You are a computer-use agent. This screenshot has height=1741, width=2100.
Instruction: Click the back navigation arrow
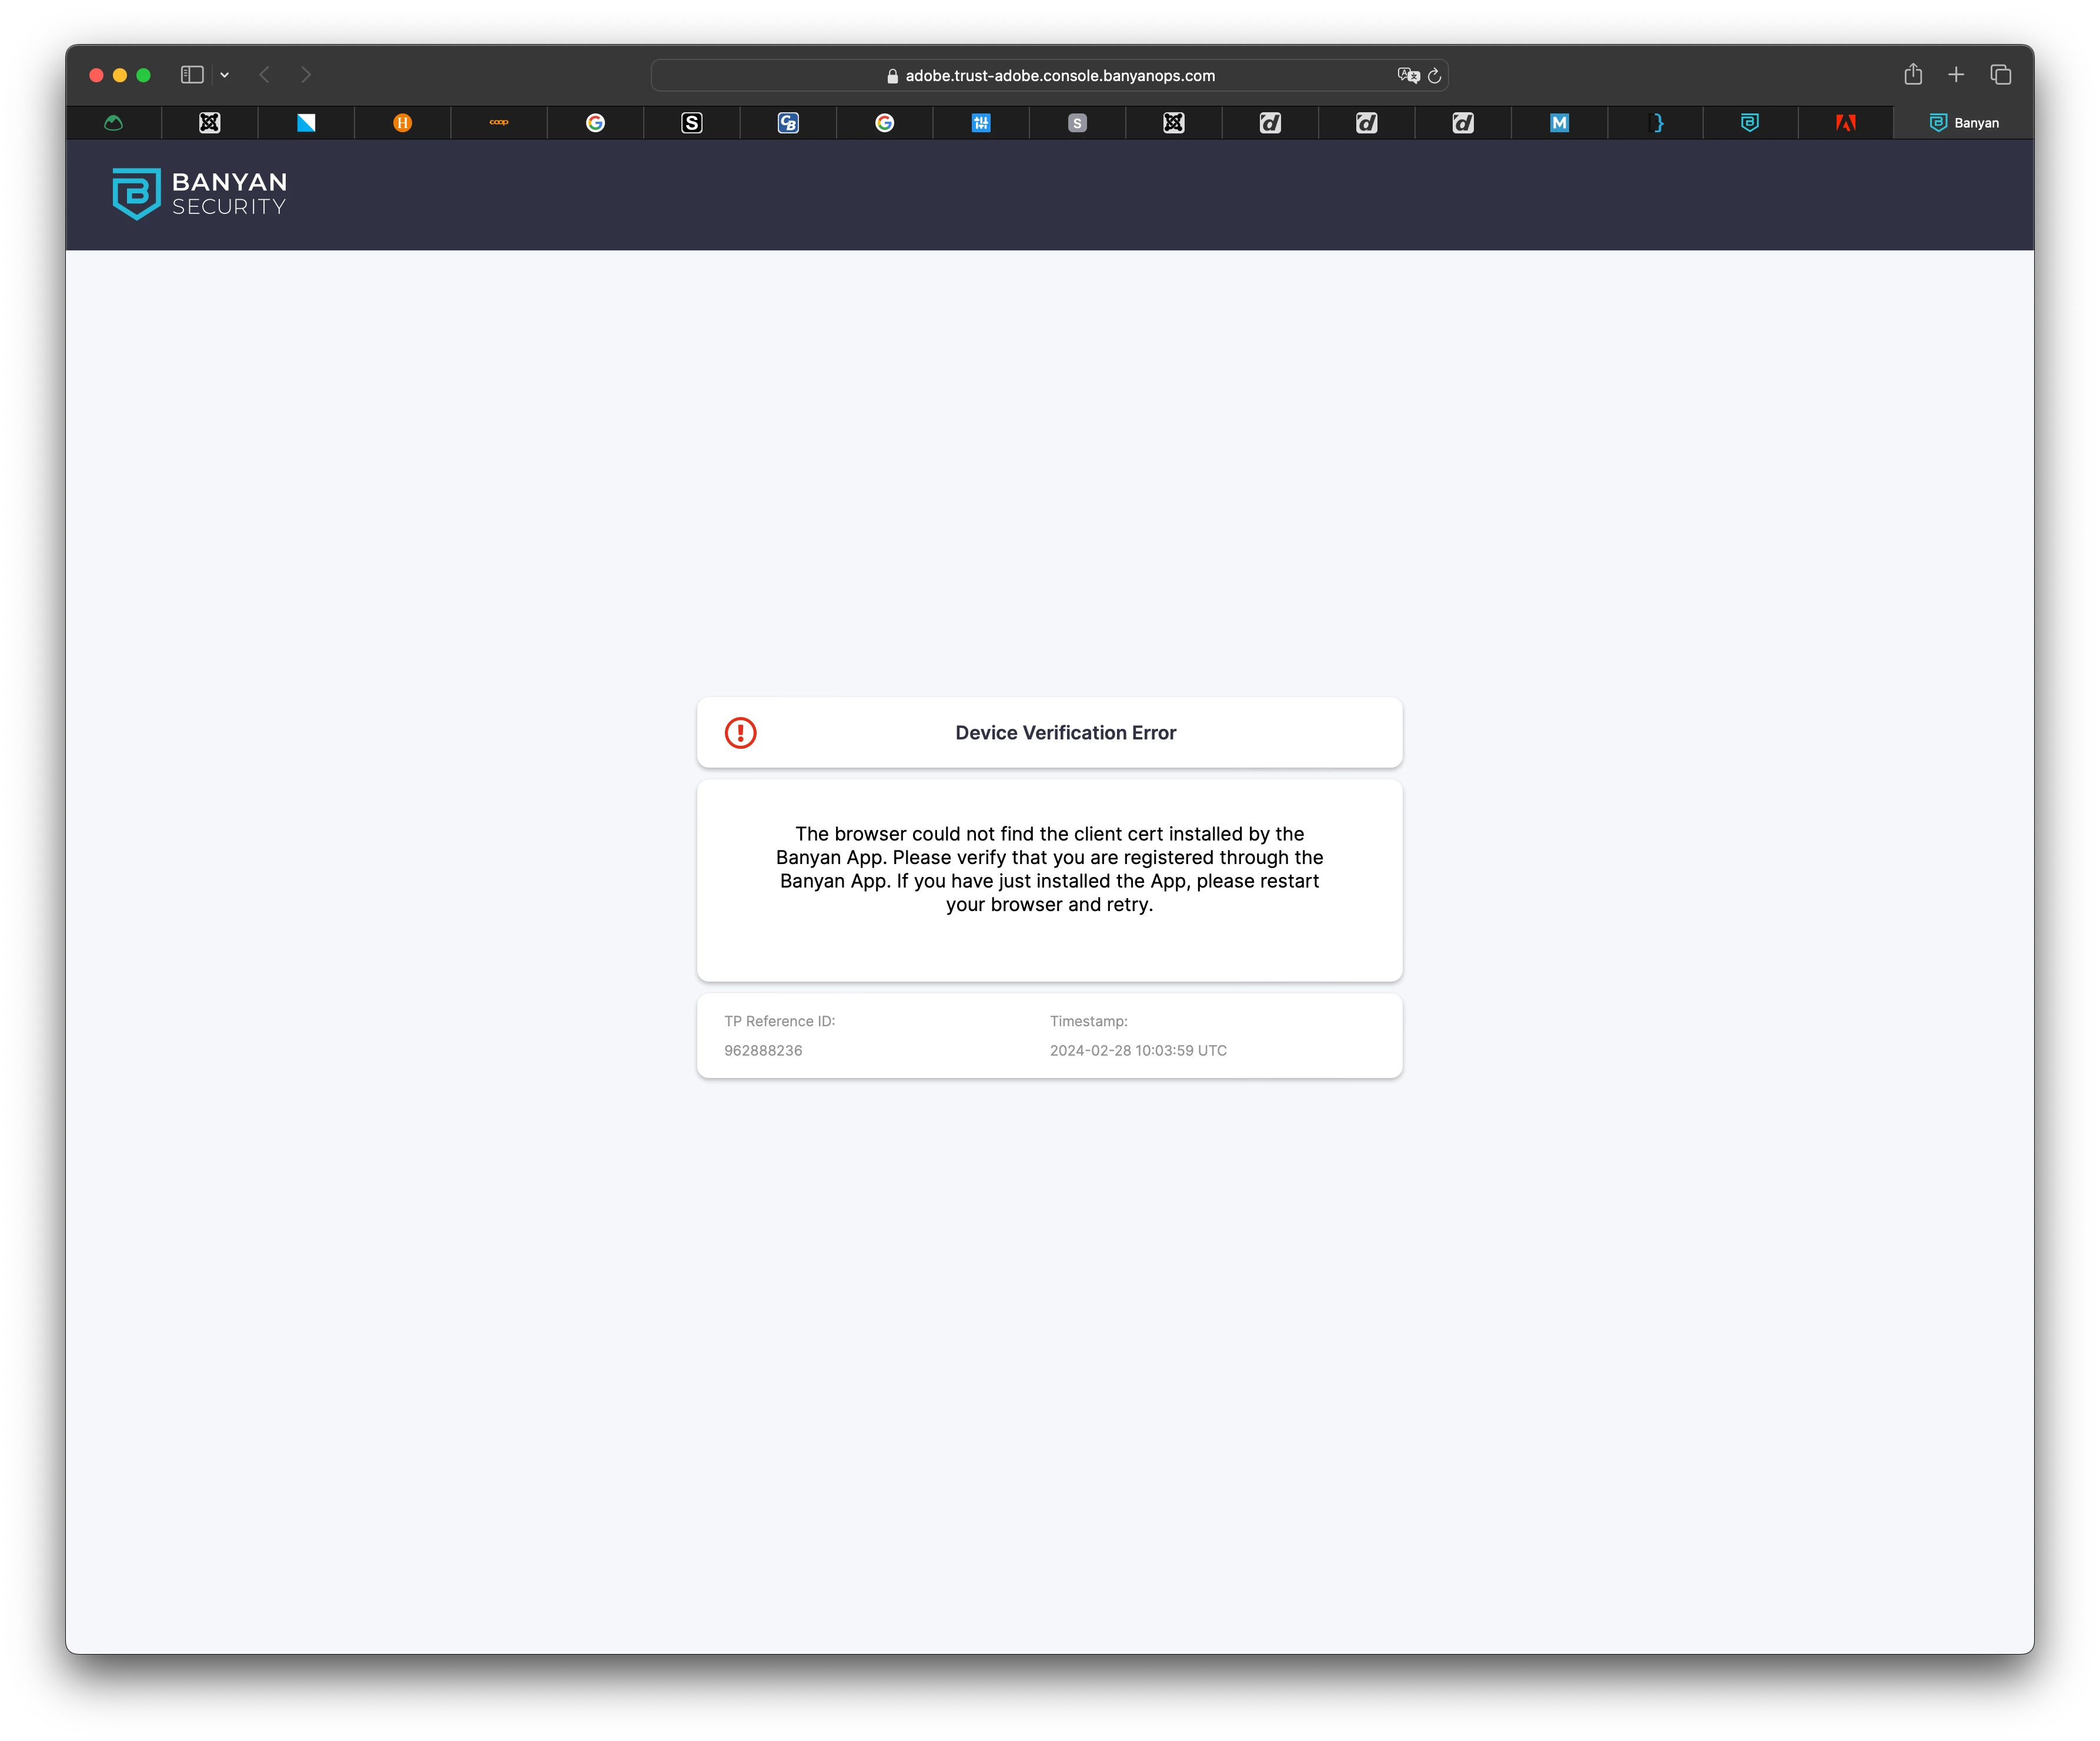tap(265, 75)
